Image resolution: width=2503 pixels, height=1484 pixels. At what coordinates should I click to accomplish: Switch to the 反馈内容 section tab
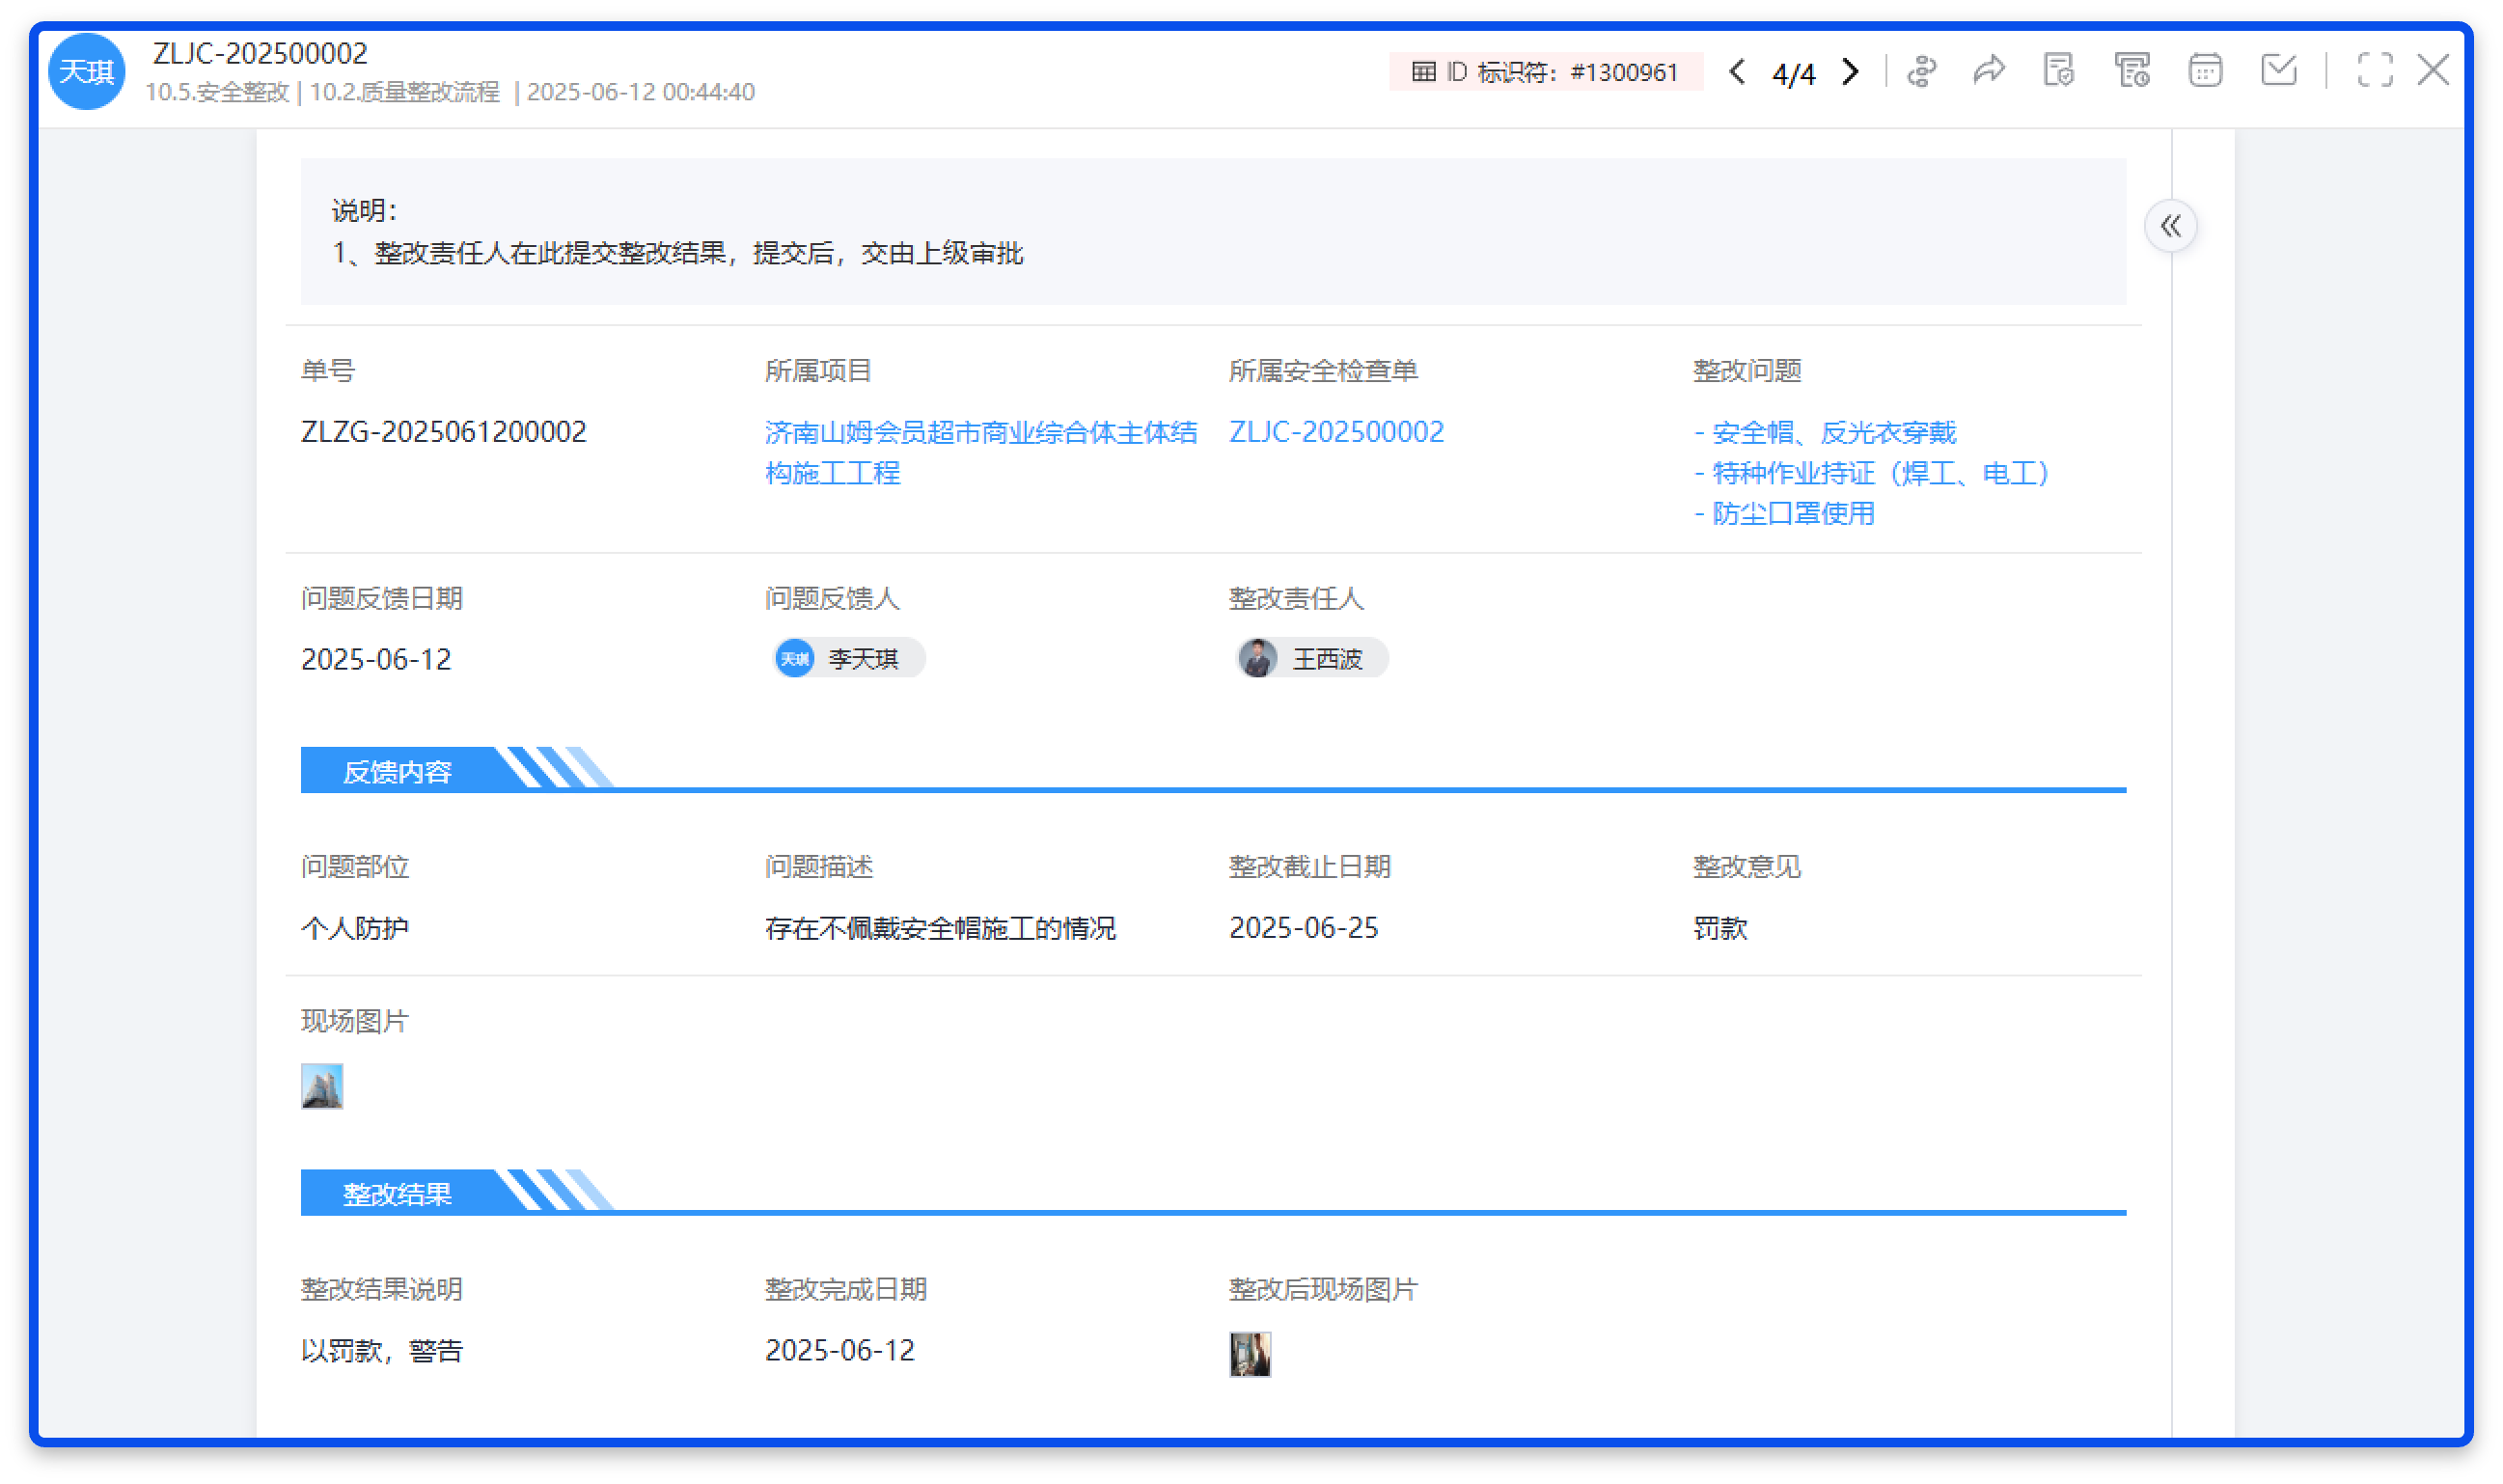coord(399,770)
